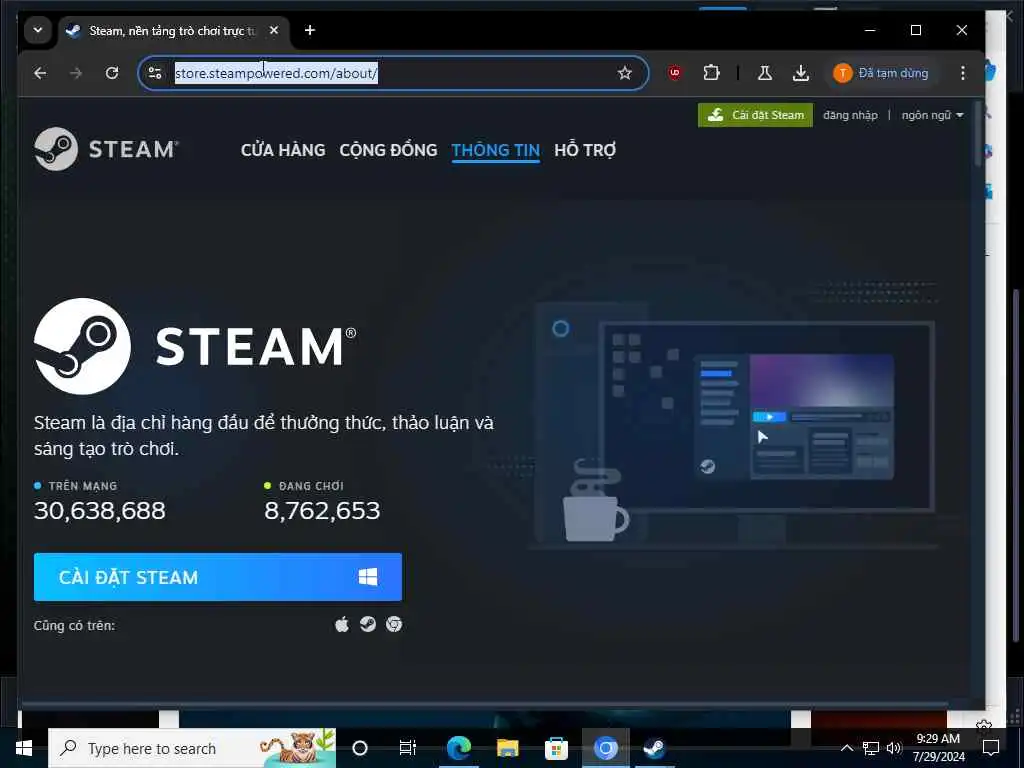Bookmark this page with the star icon
1024x768 pixels.
(625, 73)
